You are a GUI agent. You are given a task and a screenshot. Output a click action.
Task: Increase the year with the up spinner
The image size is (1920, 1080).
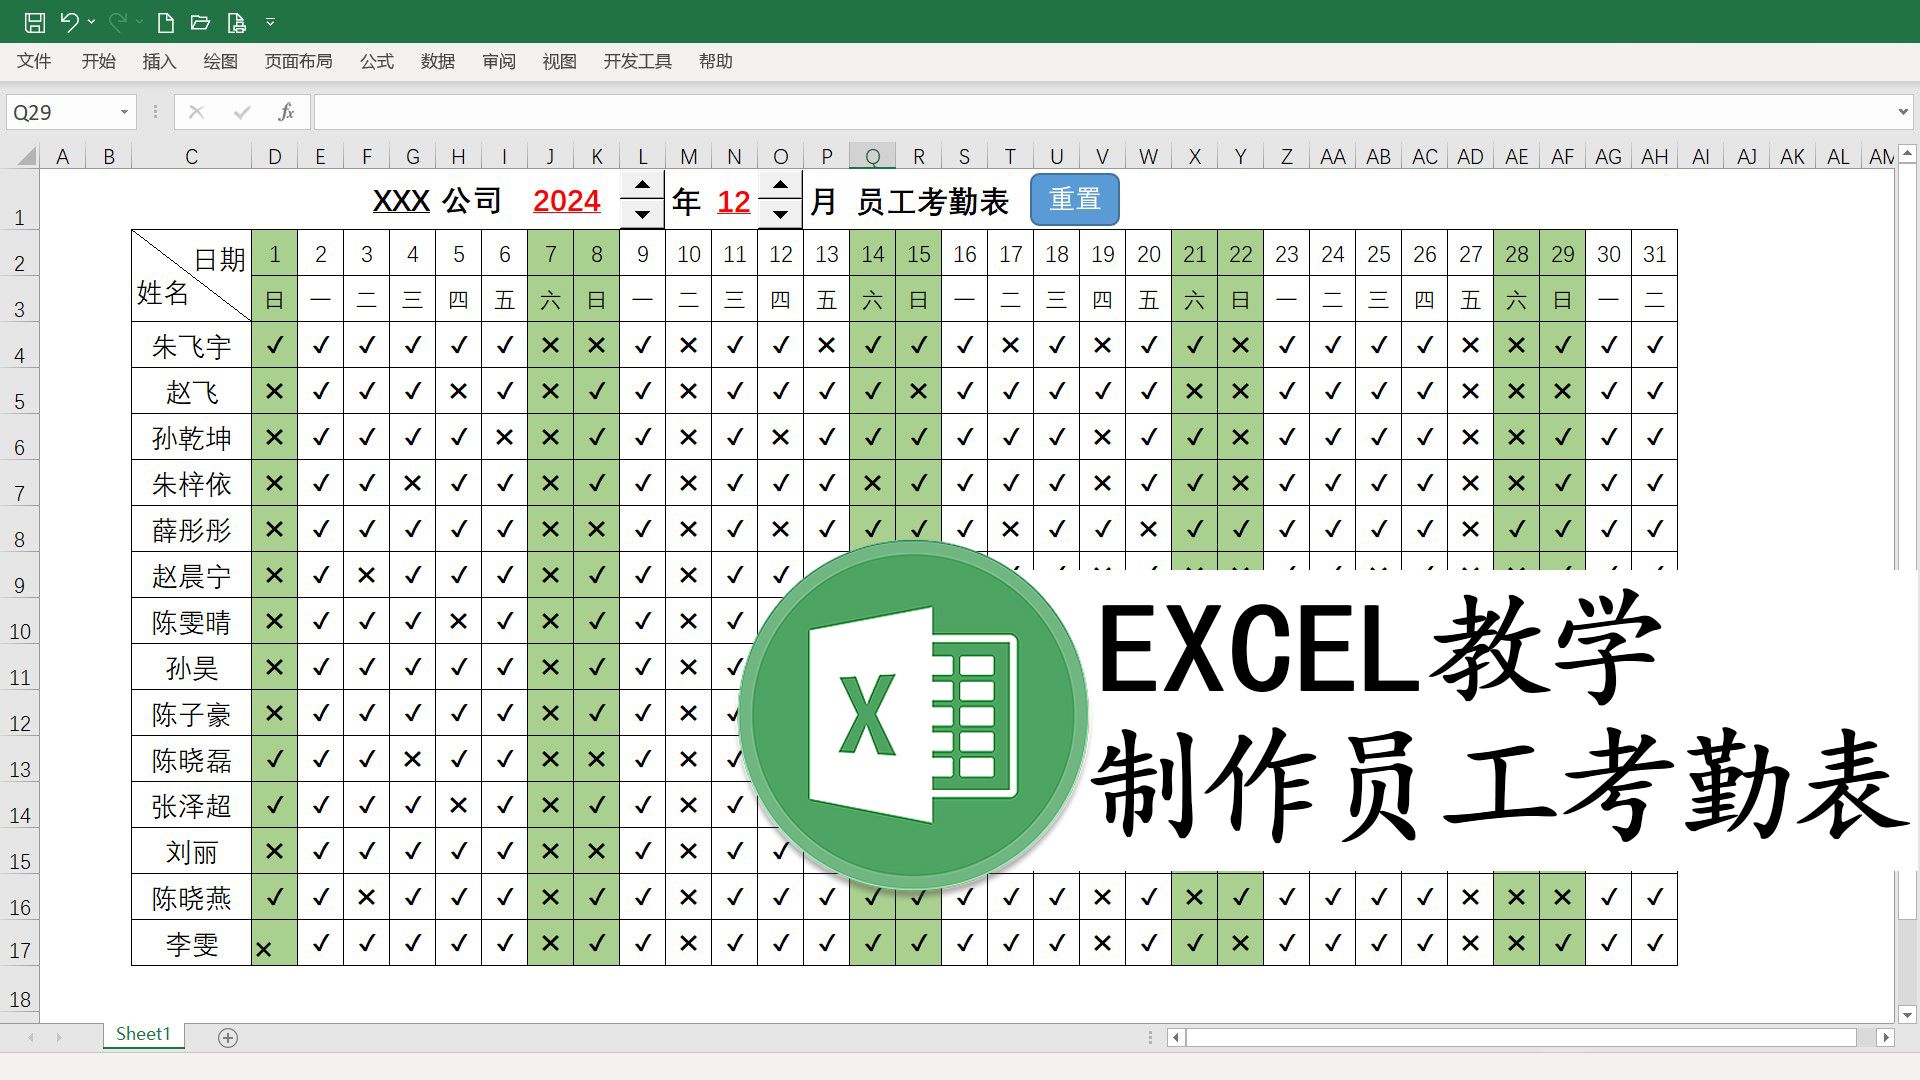(x=642, y=185)
